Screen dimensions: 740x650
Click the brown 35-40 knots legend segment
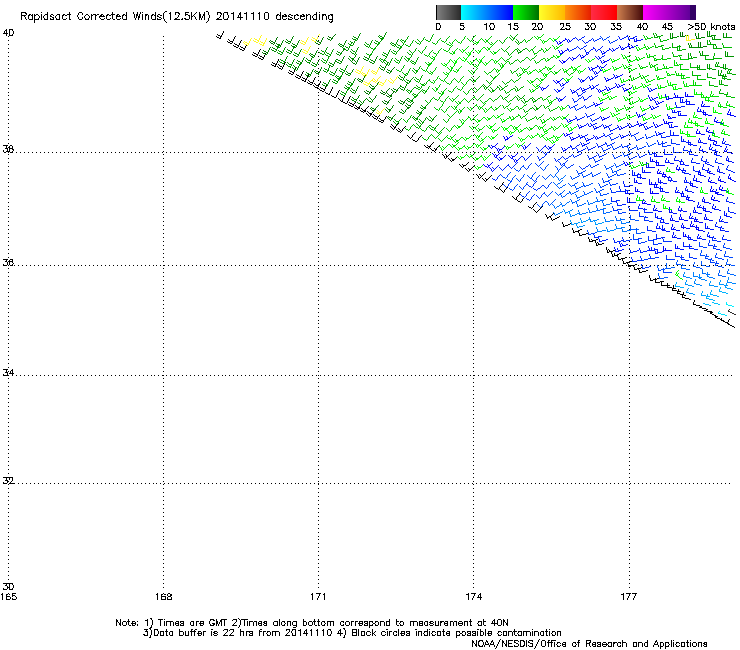pos(630,12)
